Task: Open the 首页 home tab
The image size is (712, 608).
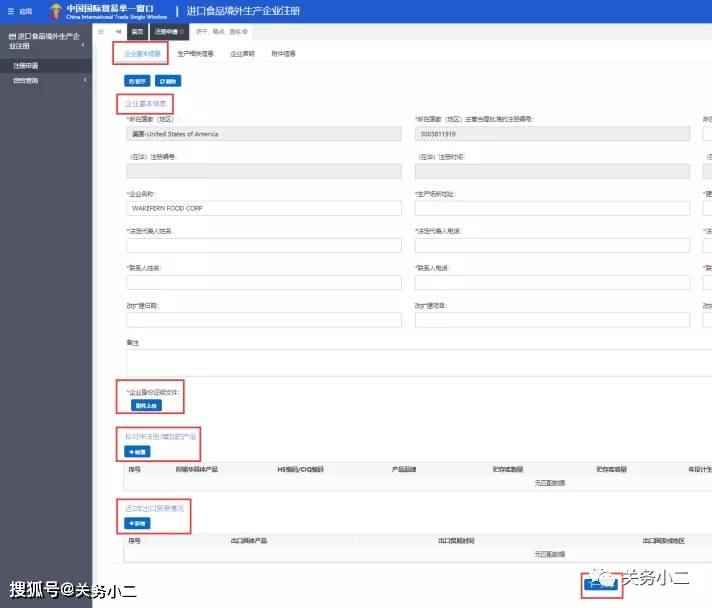Action: click(137, 32)
